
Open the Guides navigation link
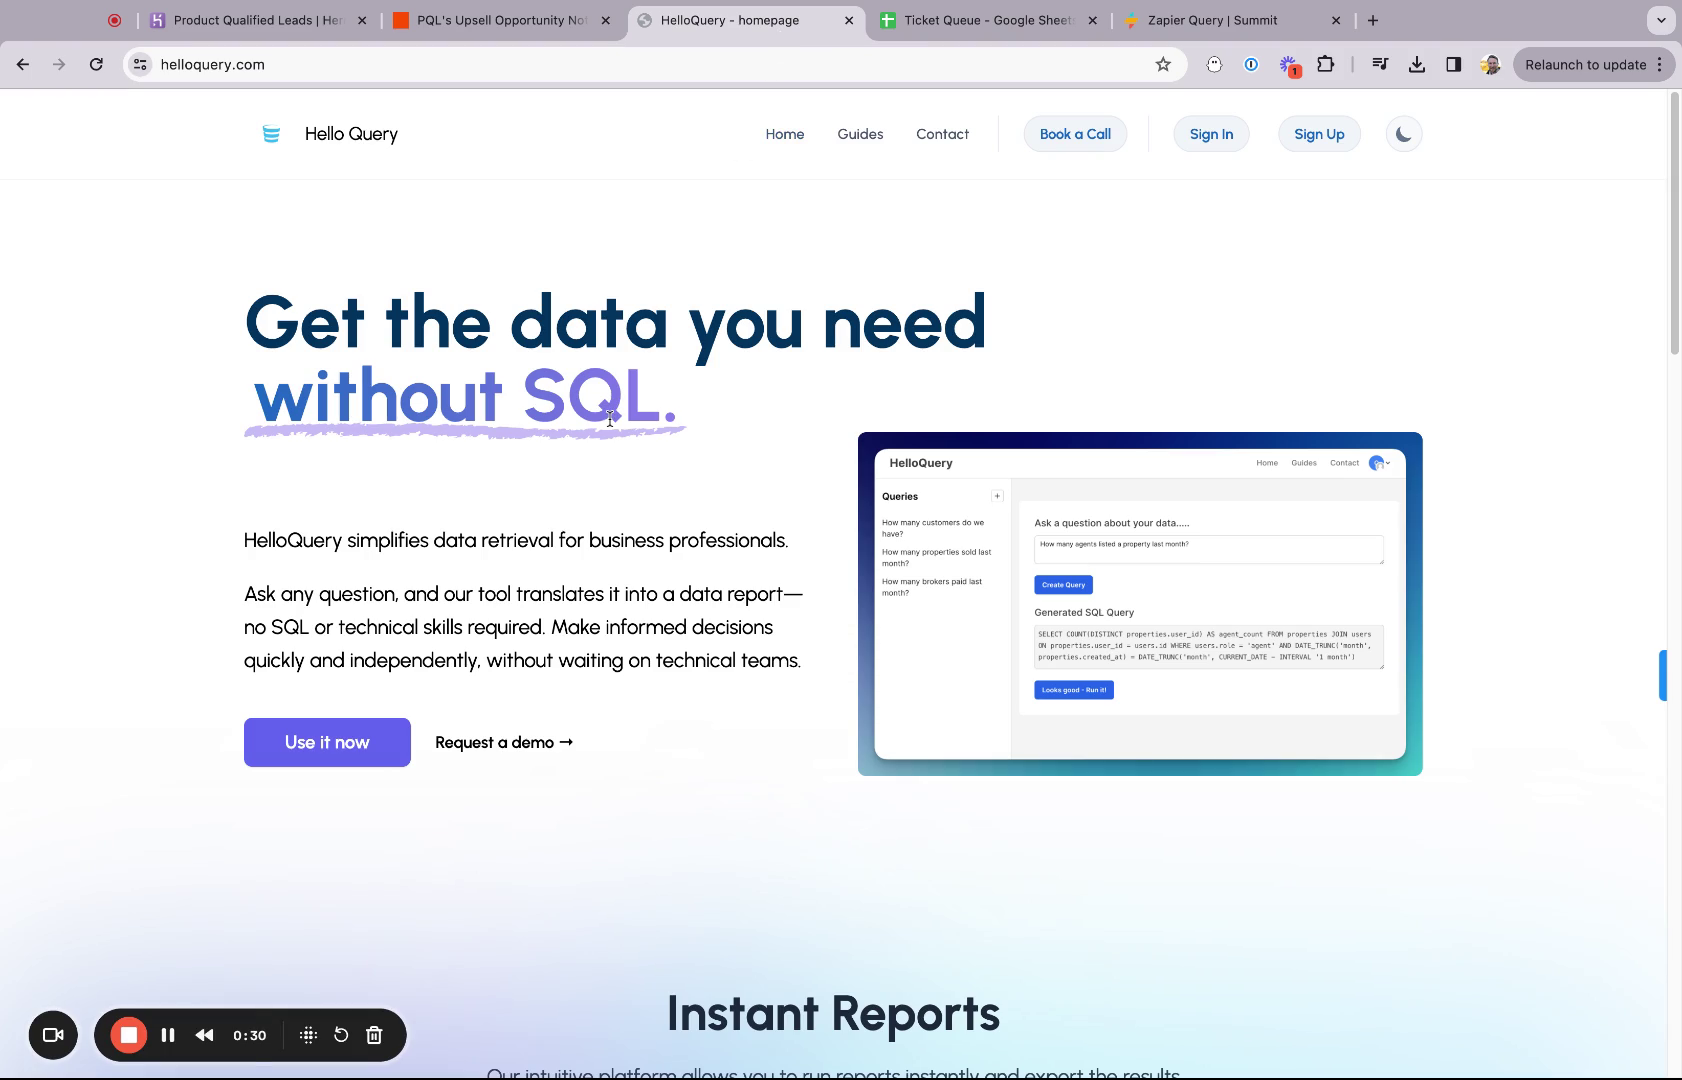(860, 134)
